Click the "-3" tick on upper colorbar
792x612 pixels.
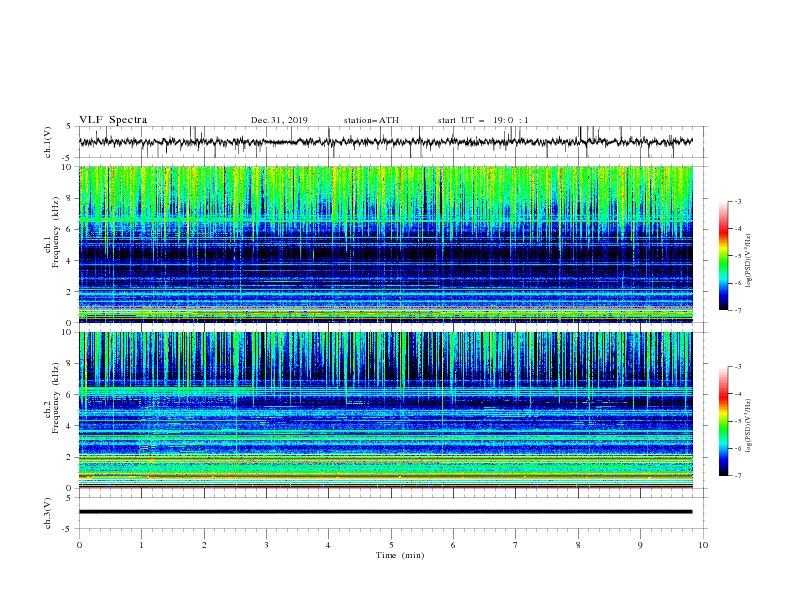point(738,201)
